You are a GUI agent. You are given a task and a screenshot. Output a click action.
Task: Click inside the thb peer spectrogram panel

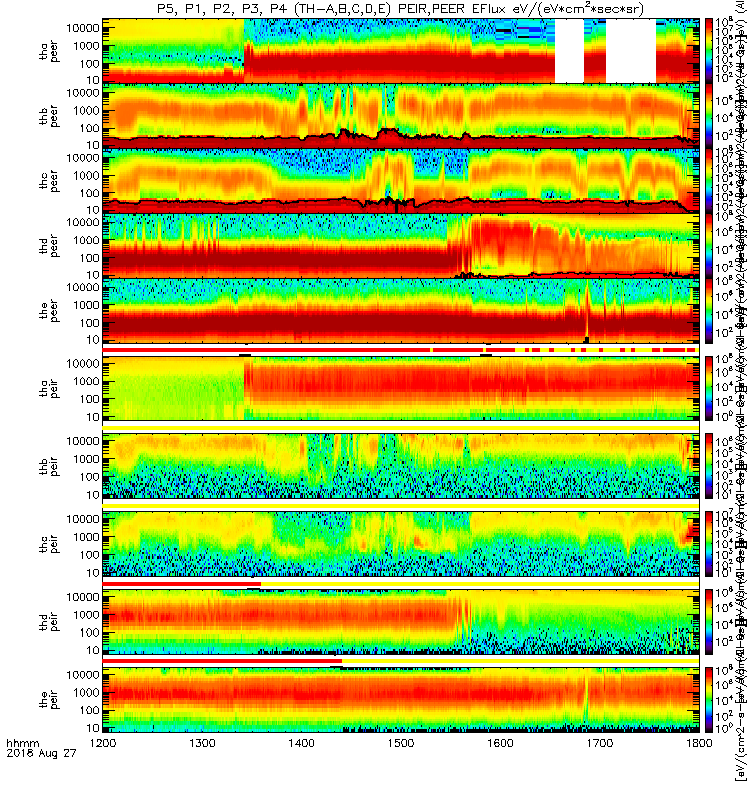[401, 115]
